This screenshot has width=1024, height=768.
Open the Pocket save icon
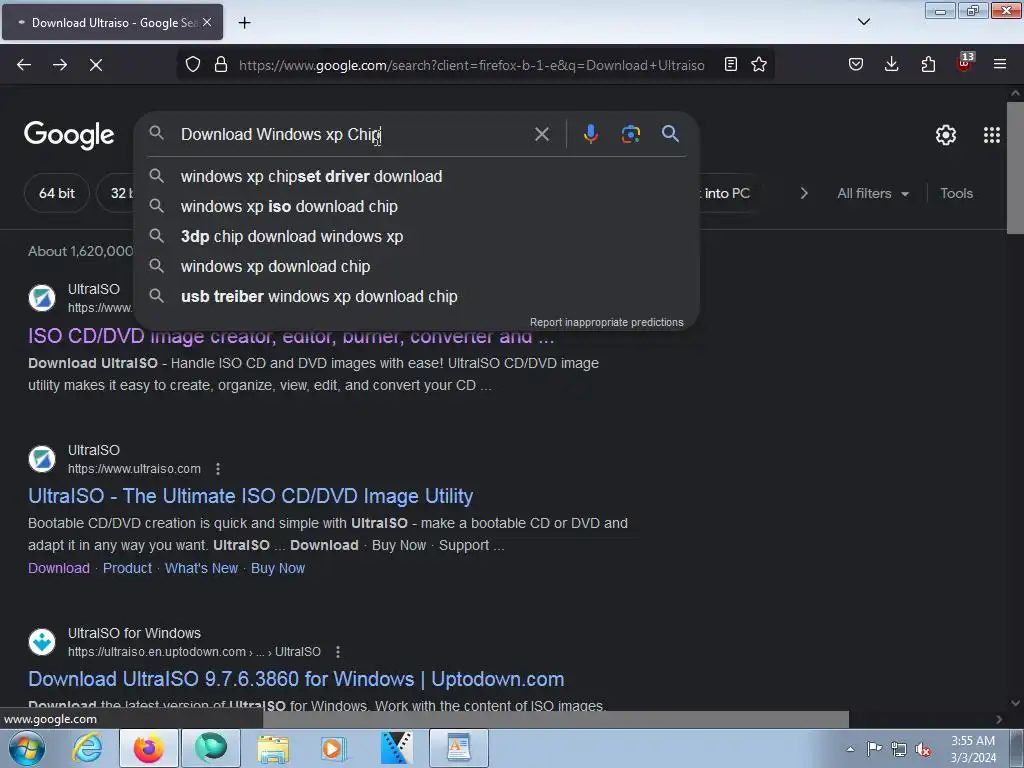point(856,65)
